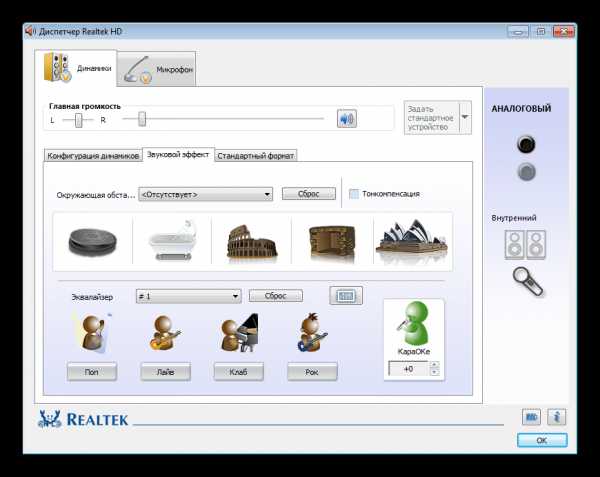Viewport: 600px width, 477px height.
Task: Apply the Поп equalizer preset button
Action: point(92,372)
